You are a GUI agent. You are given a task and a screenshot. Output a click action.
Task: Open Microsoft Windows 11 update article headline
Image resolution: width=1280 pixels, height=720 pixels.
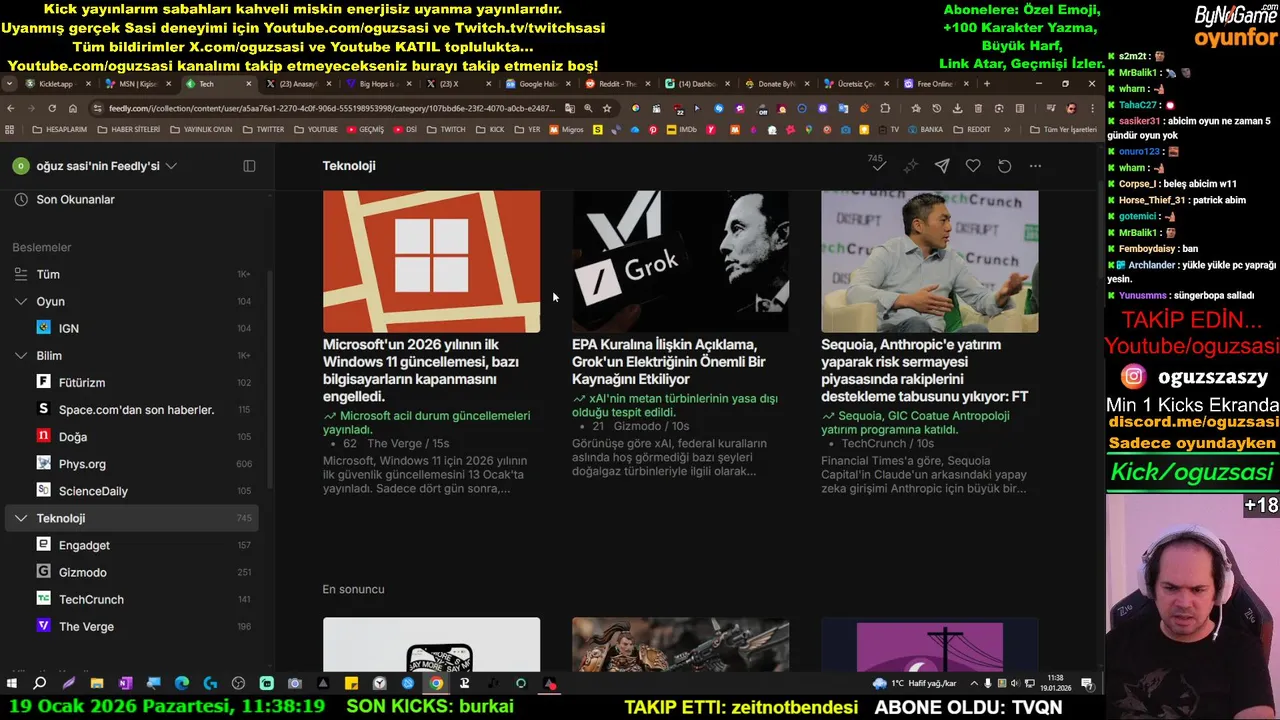(422, 370)
